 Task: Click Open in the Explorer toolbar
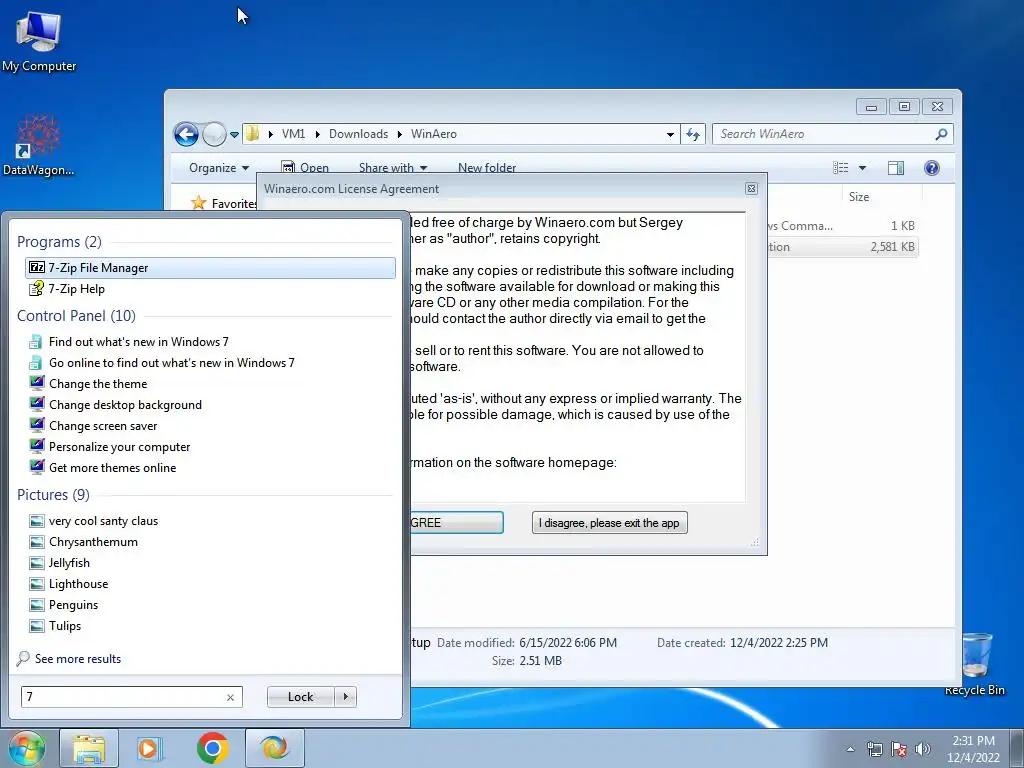[x=305, y=168]
